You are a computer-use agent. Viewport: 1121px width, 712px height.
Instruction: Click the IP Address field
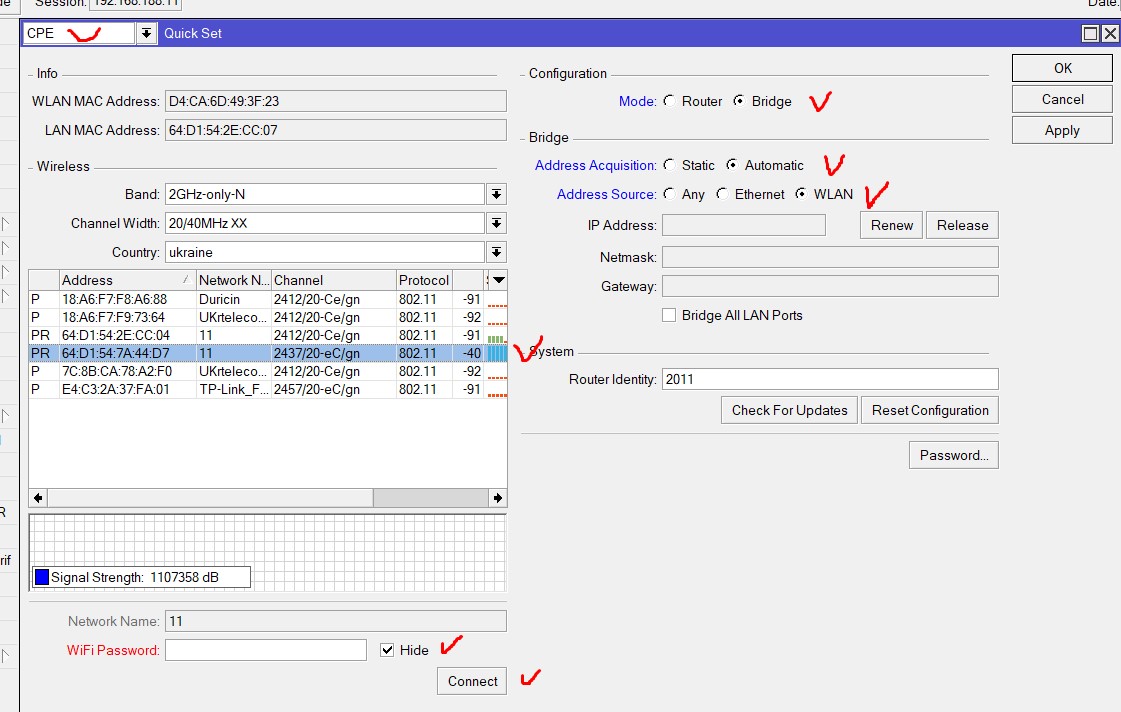coord(744,225)
